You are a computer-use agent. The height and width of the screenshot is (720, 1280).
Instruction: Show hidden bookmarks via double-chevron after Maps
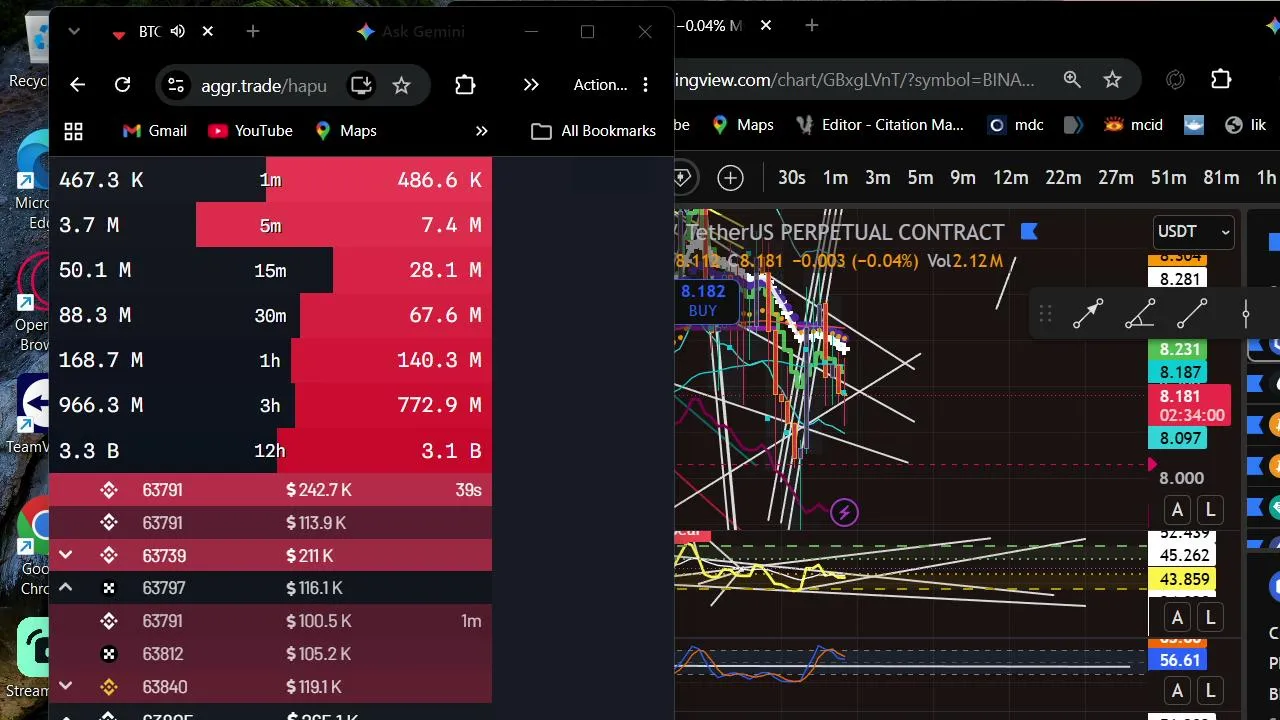point(481,131)
